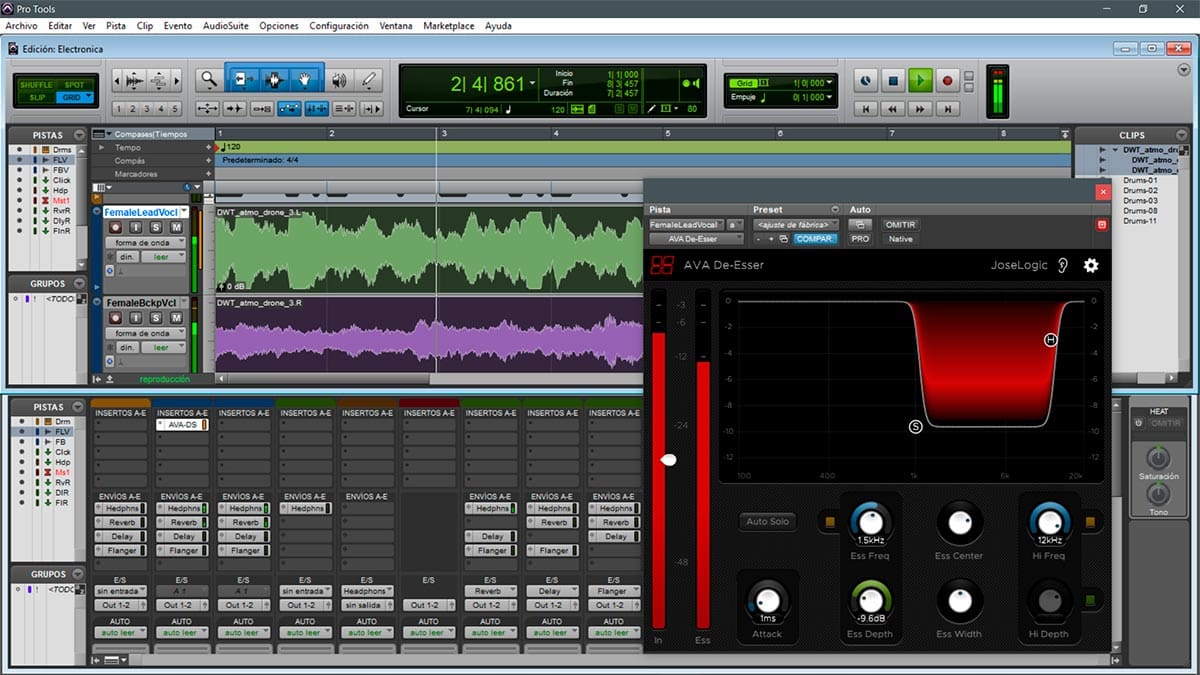This screenshot has width=1200, height=675.
Task: Open the ajuste de fábrica preset dropdown
Action: pyautogui.click(x=796, y=225)
